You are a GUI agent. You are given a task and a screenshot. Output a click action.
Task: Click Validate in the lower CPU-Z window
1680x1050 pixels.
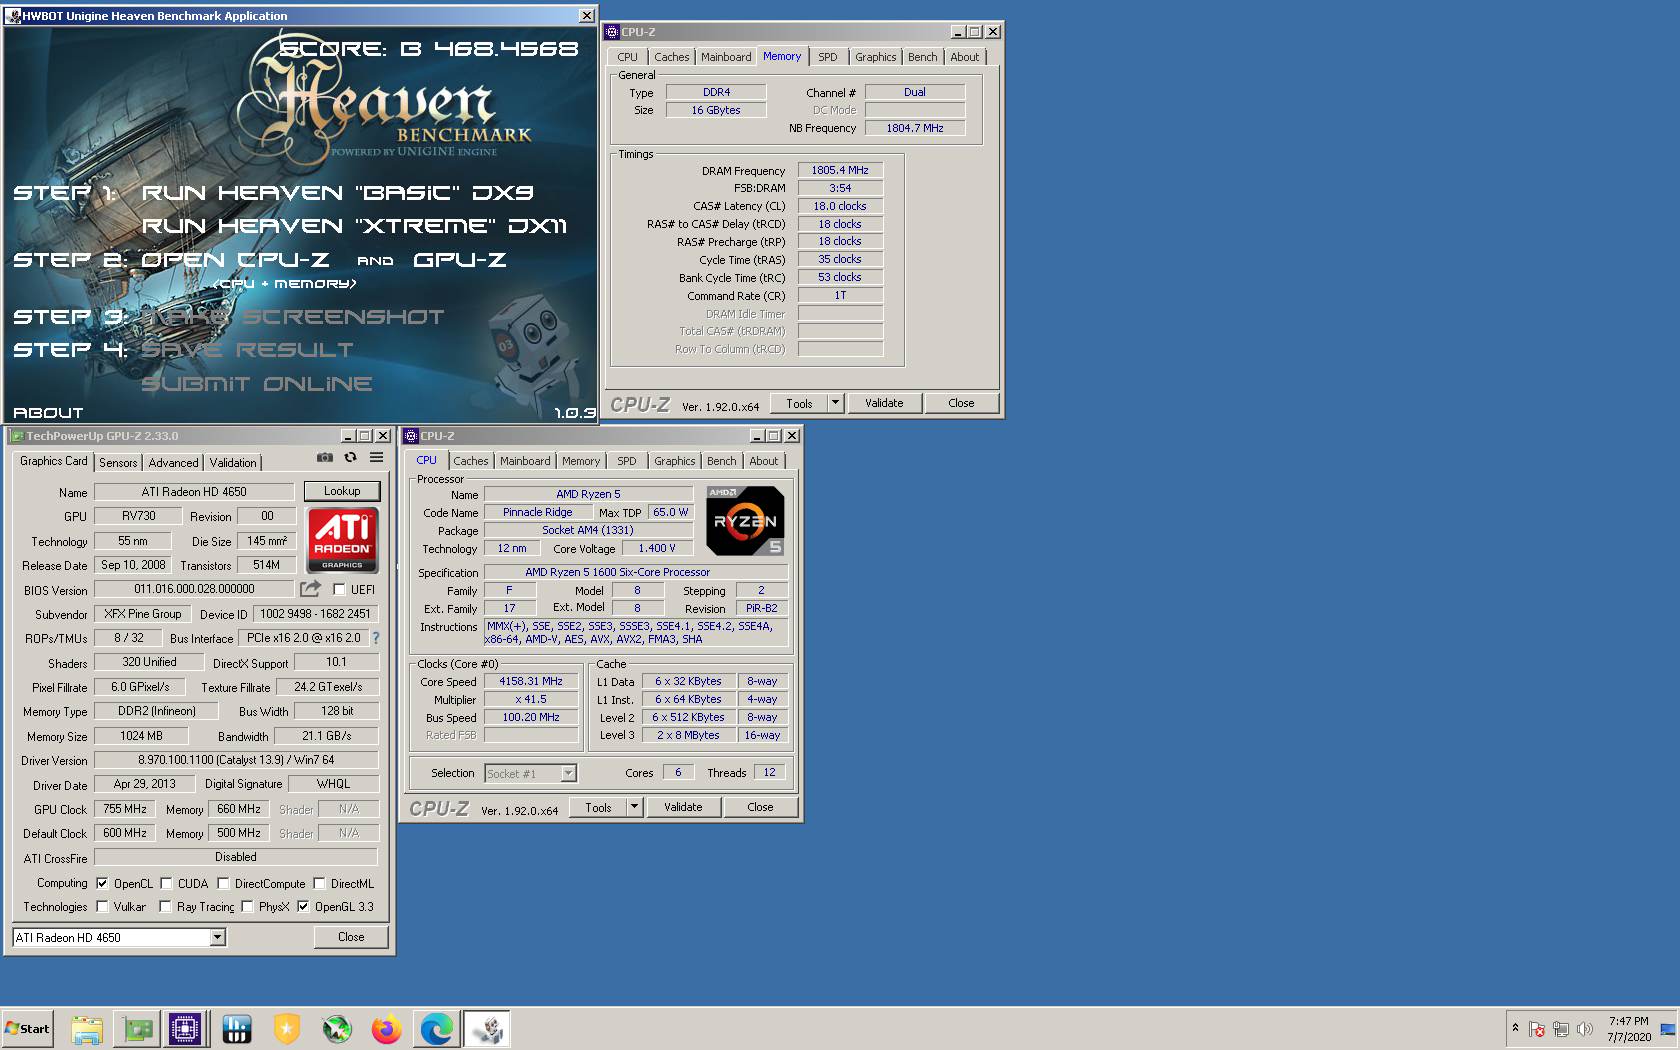coord(683,807)
